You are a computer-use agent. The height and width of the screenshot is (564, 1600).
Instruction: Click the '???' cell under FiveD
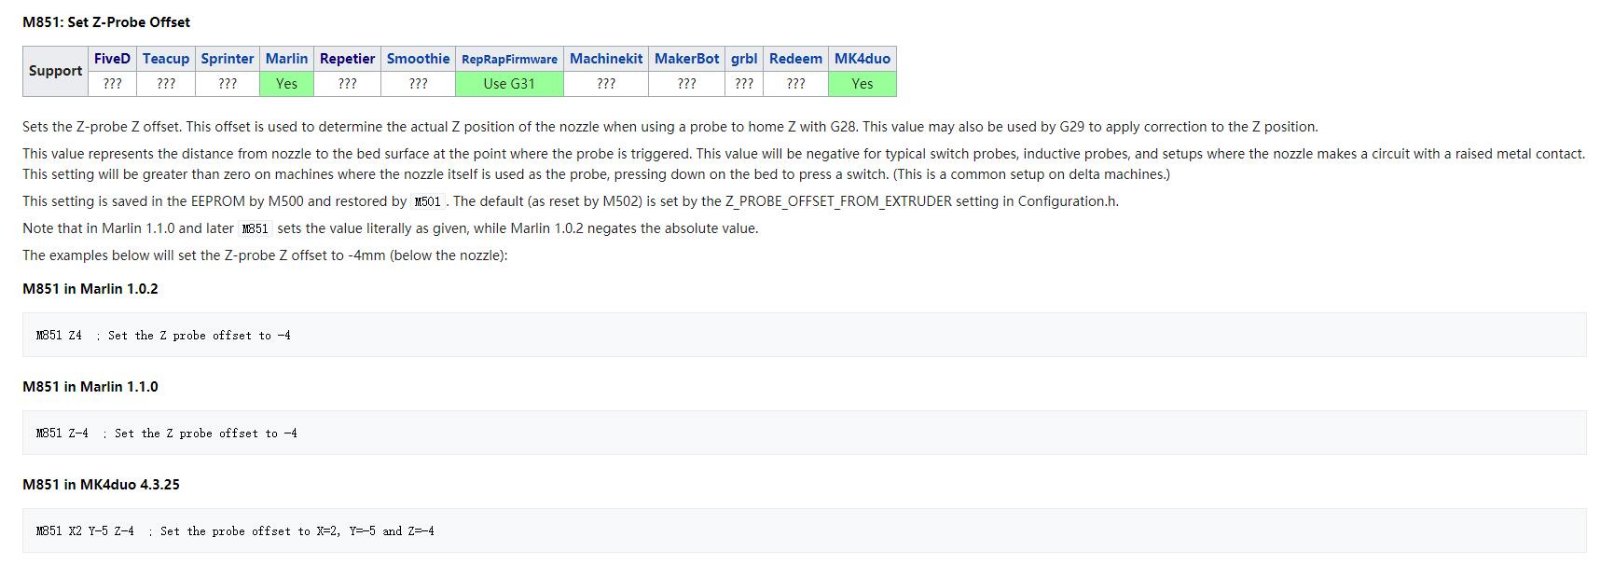[112, 84]
